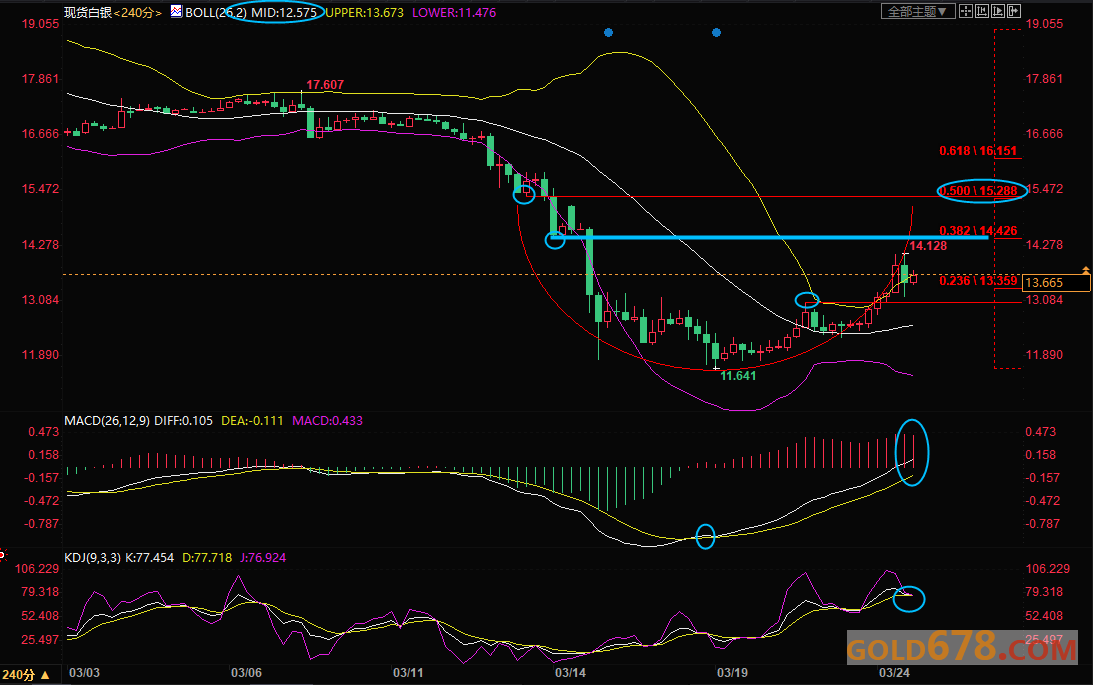Click 106.229 on the right KDJ axis
The width and height of the screenshot is (1093, 685).
coord(1048,570)
